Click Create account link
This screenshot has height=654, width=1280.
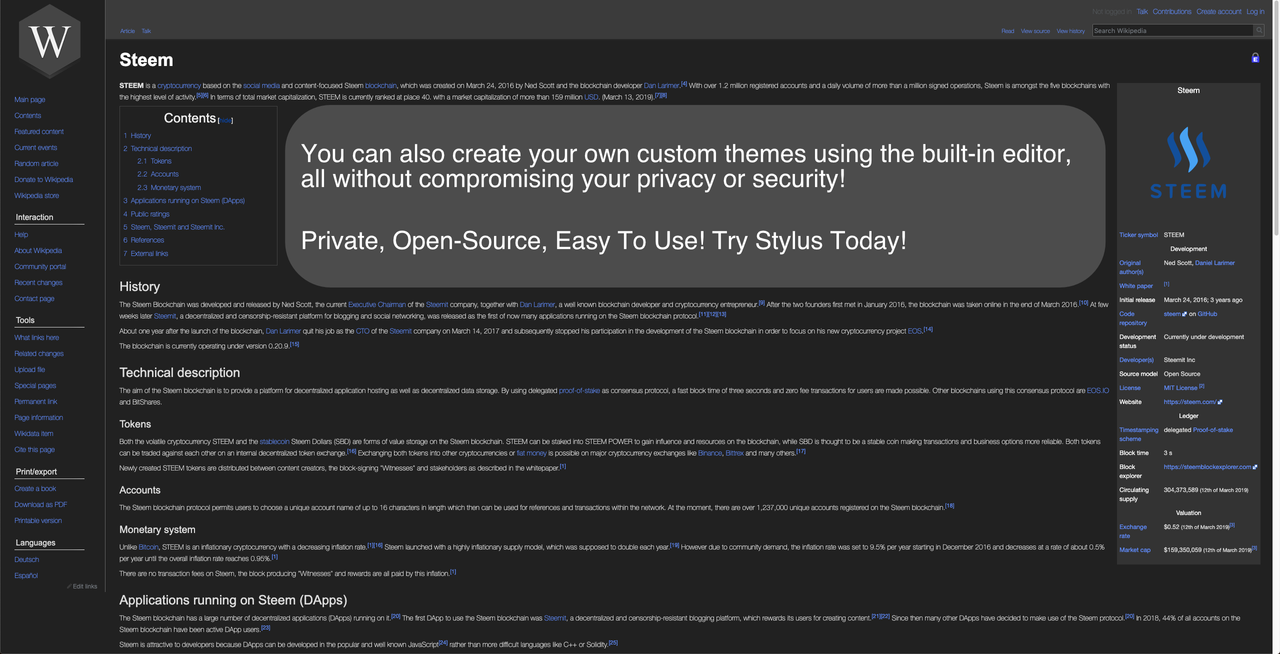[x=1219, y=12]
